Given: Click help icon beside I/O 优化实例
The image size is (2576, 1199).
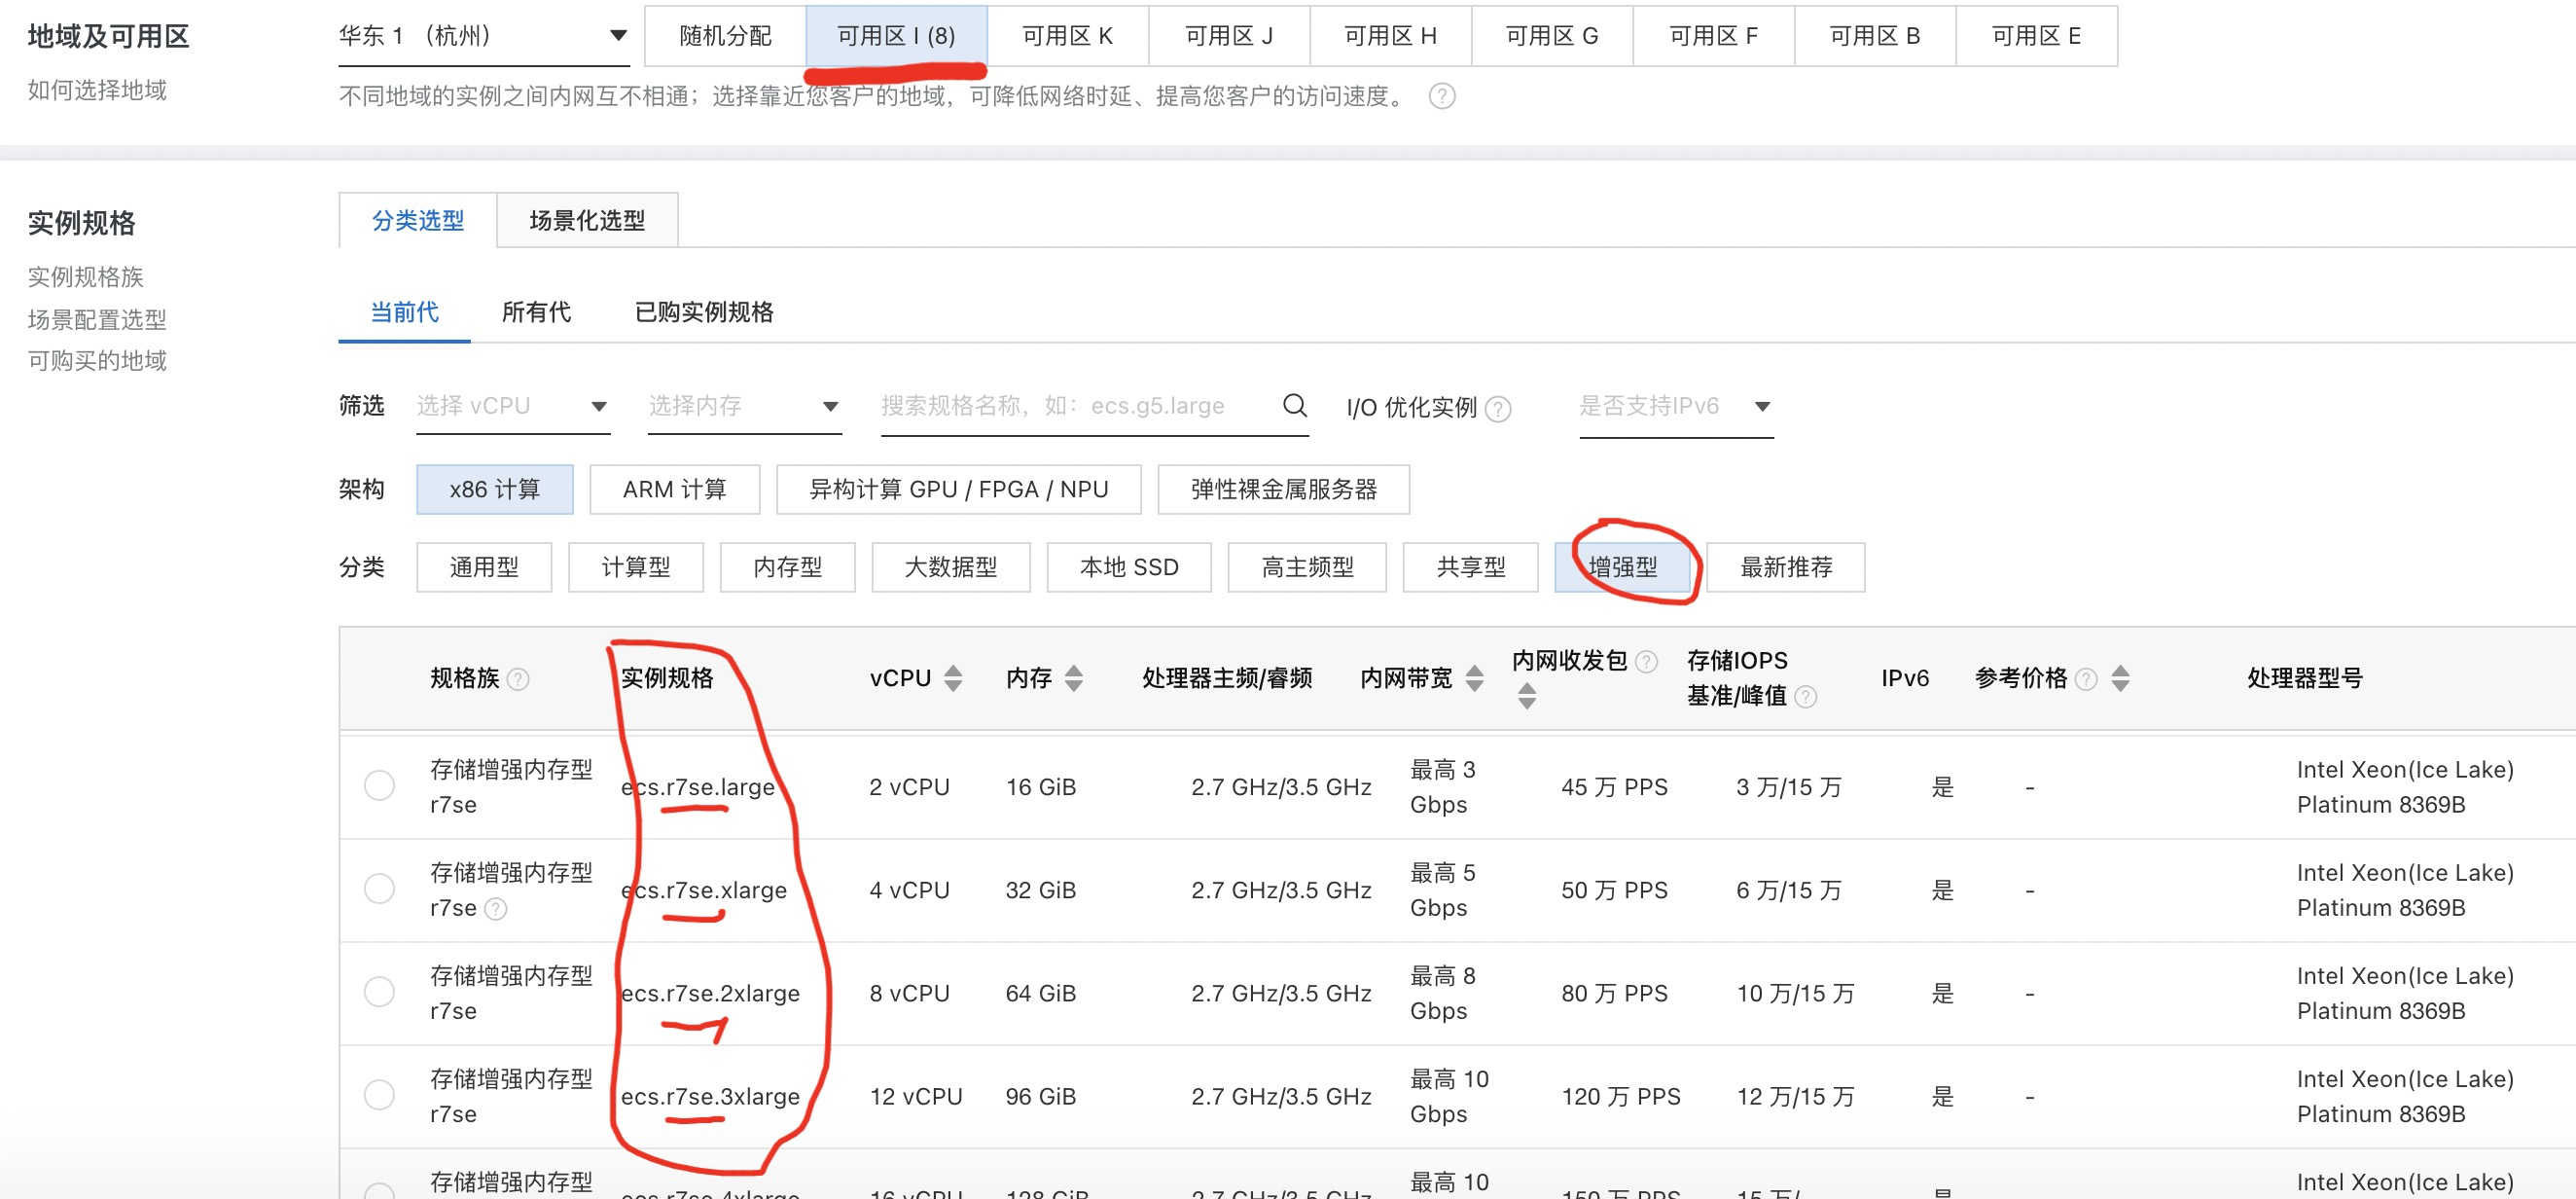Looking at the screenshot, I should tap(1498, 408).
